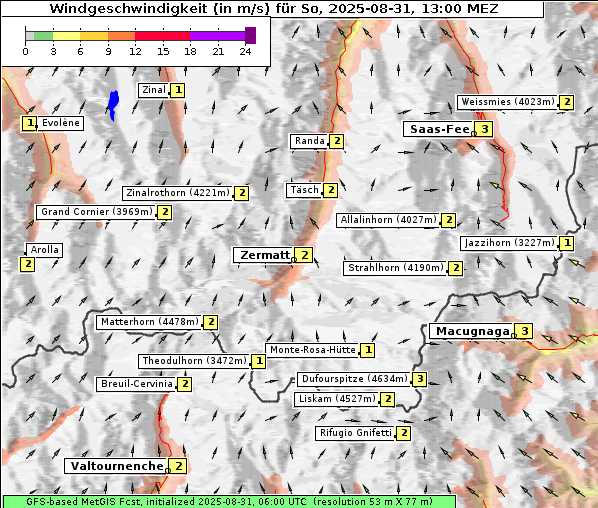Click wind value 2 beside Matterhorn
This screenshot has height=508, width=598.
tap(211, 322)
